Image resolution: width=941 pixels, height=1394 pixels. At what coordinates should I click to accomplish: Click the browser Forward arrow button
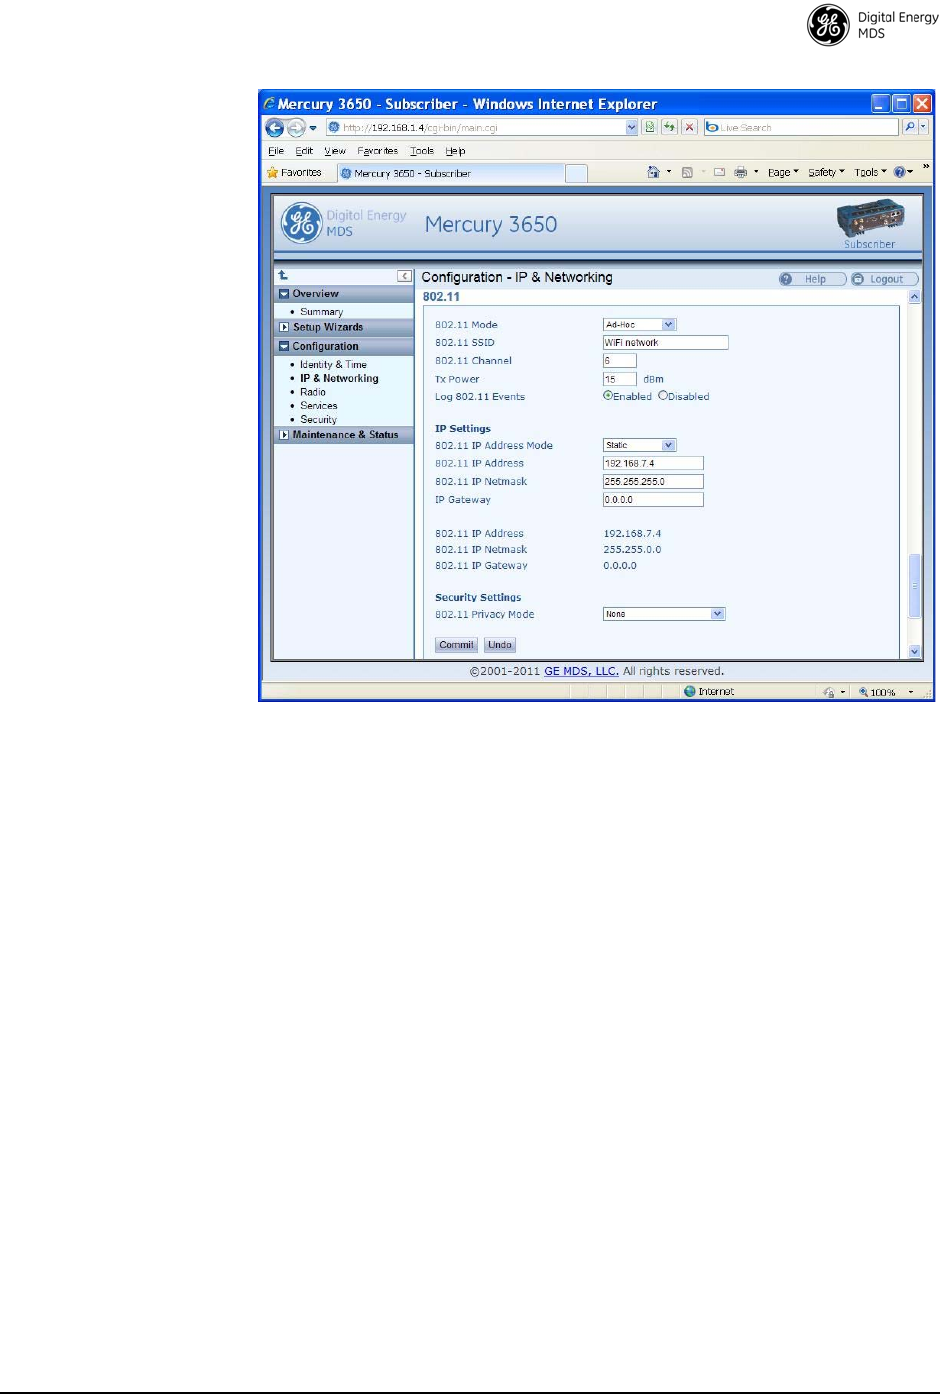tap(296, 128)
